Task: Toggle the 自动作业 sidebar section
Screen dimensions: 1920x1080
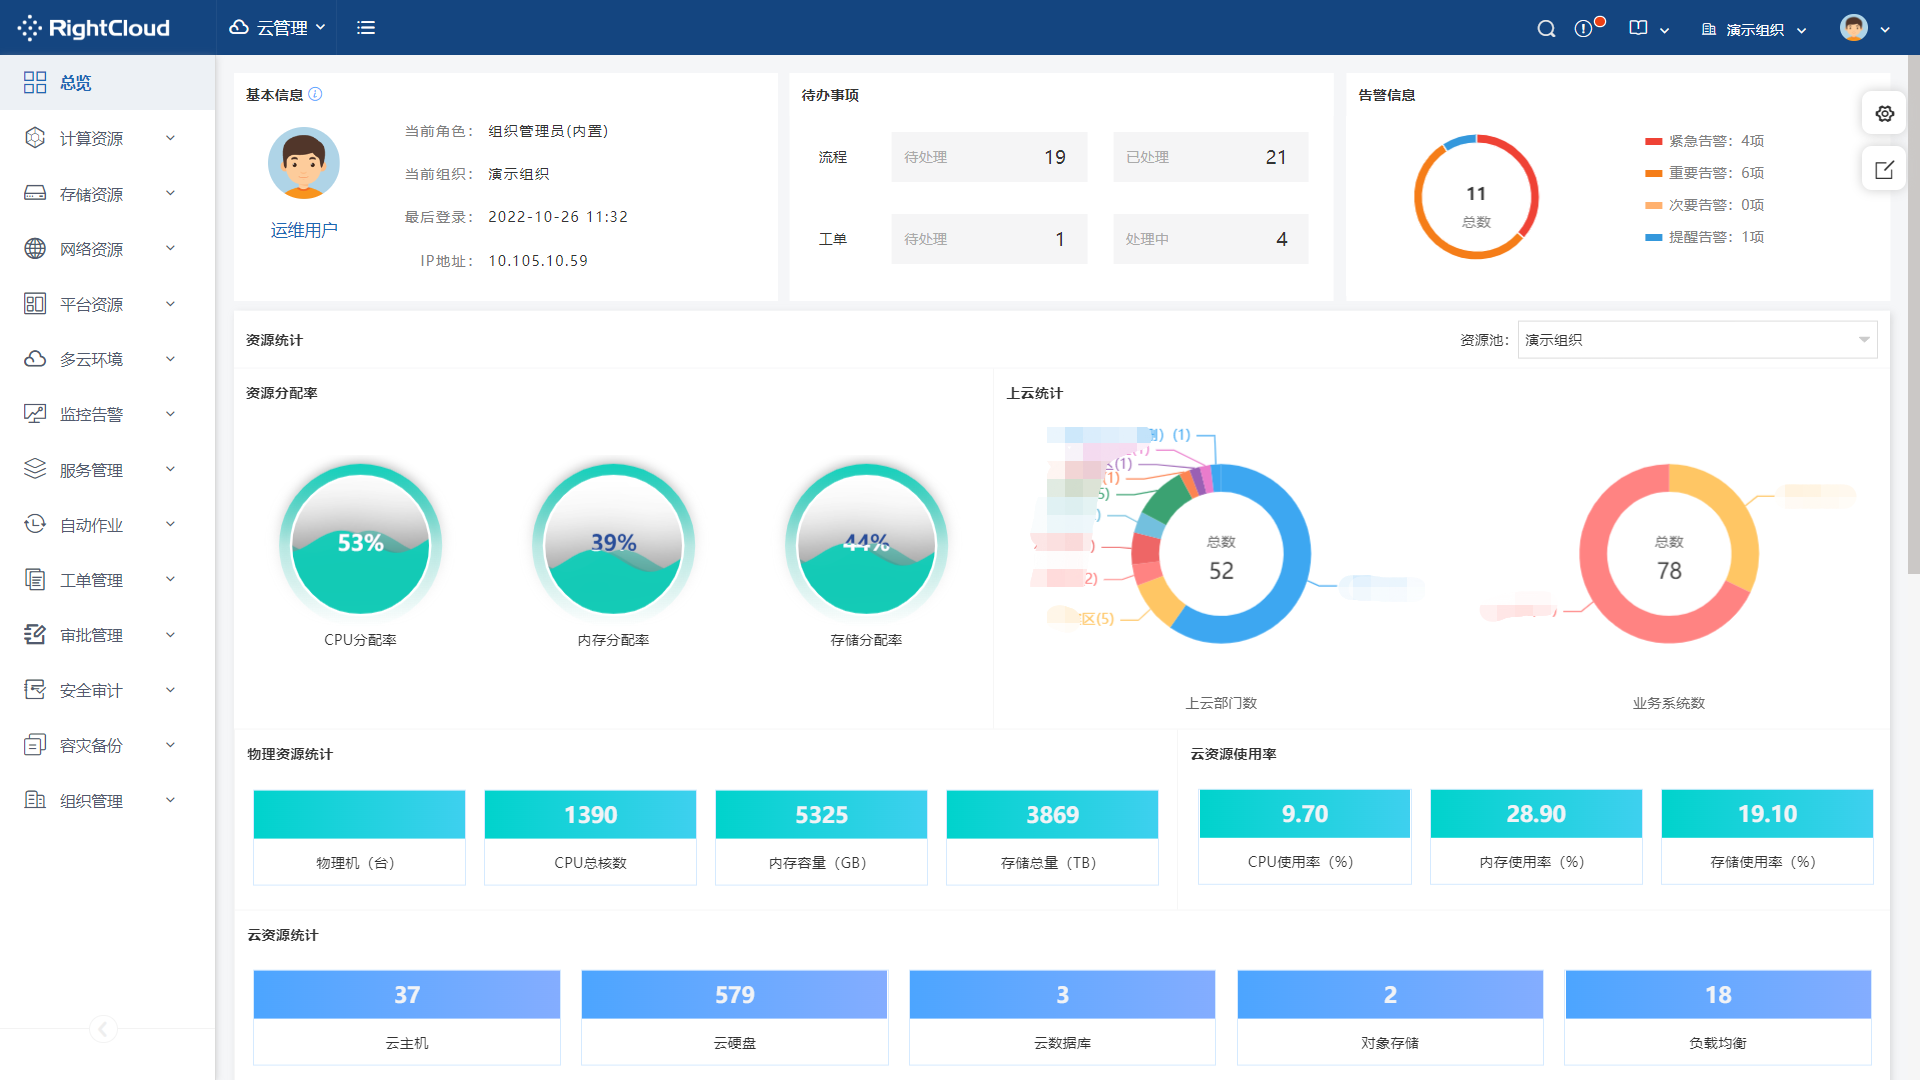Action: [99, 524]
